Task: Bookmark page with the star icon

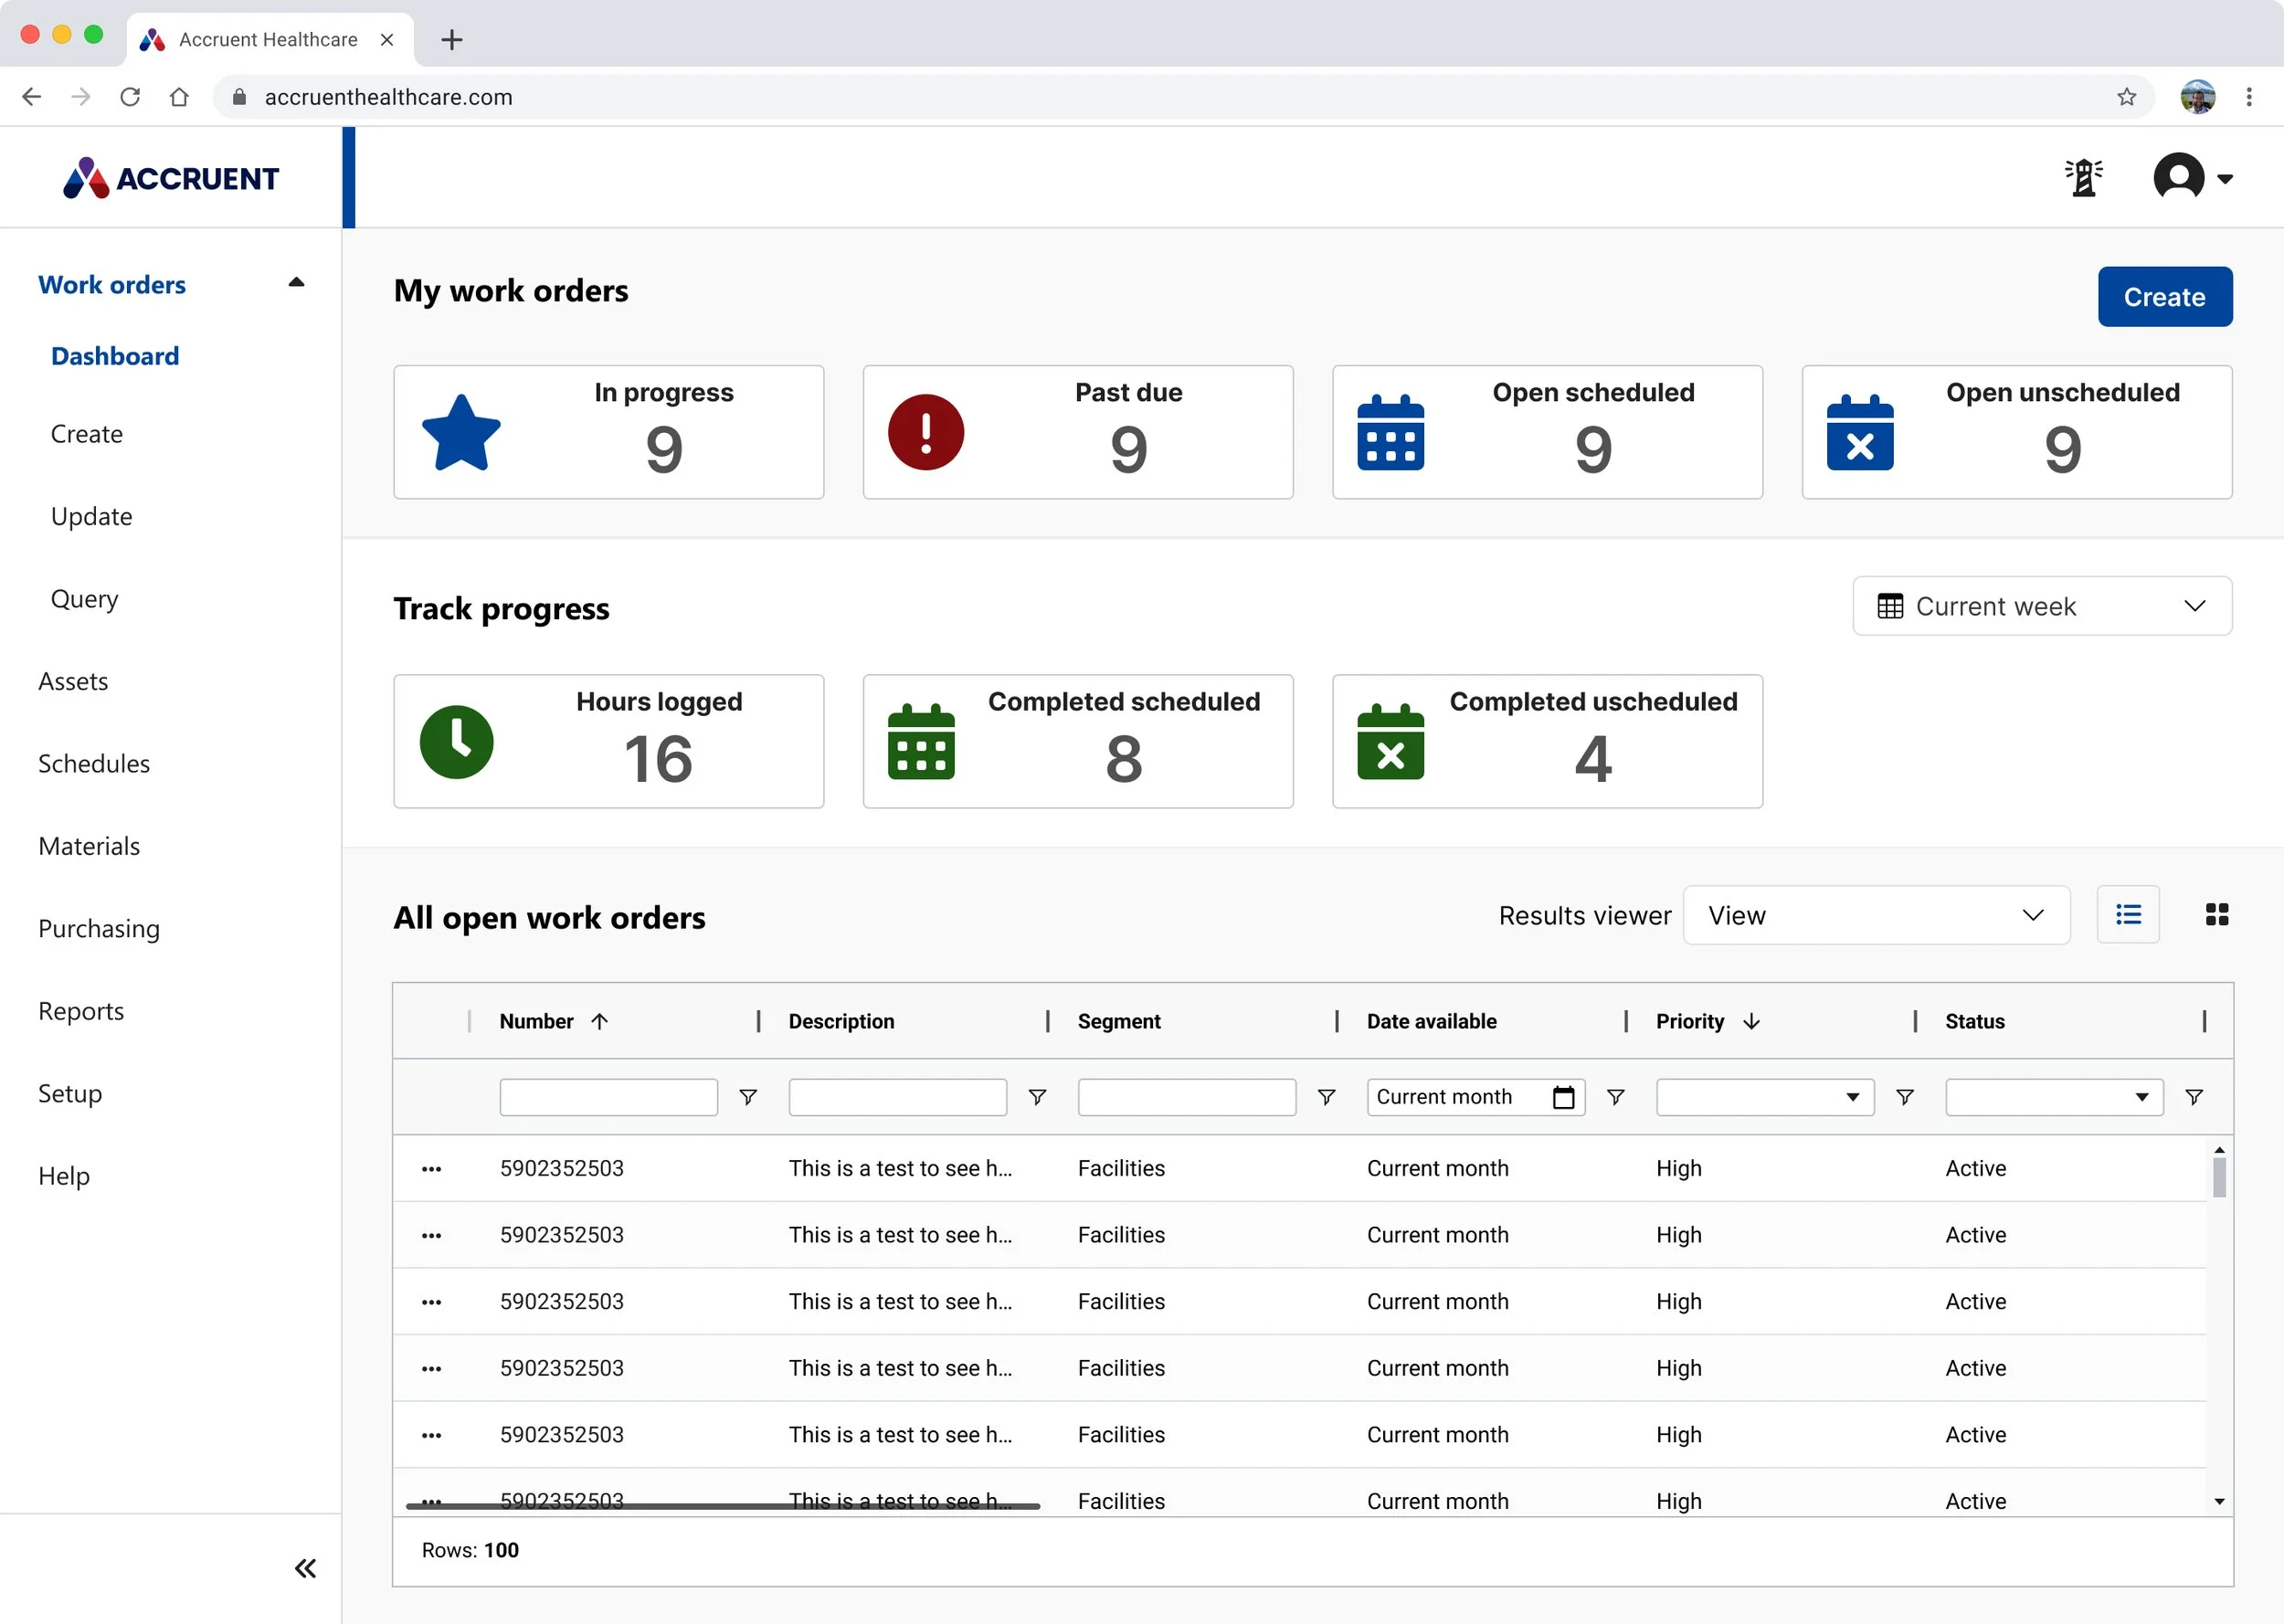Action: (2126, 97)
